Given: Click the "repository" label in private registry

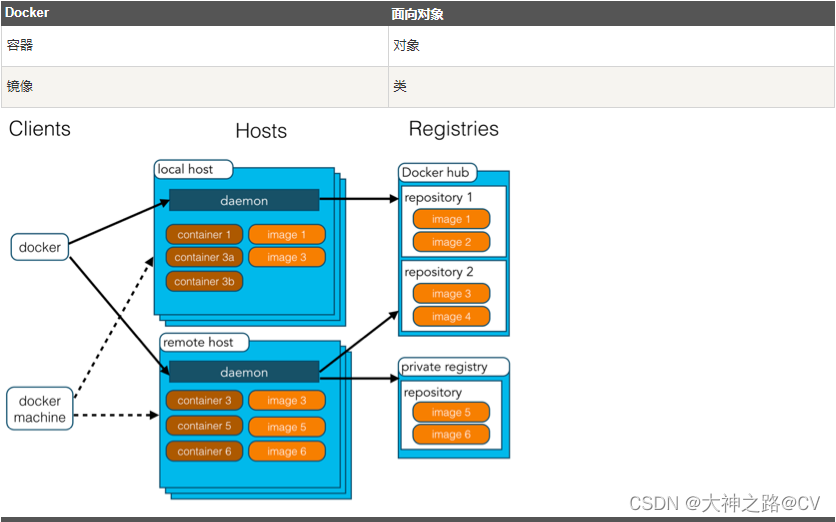Looking at the screenshot, I should tap(432, 392).
